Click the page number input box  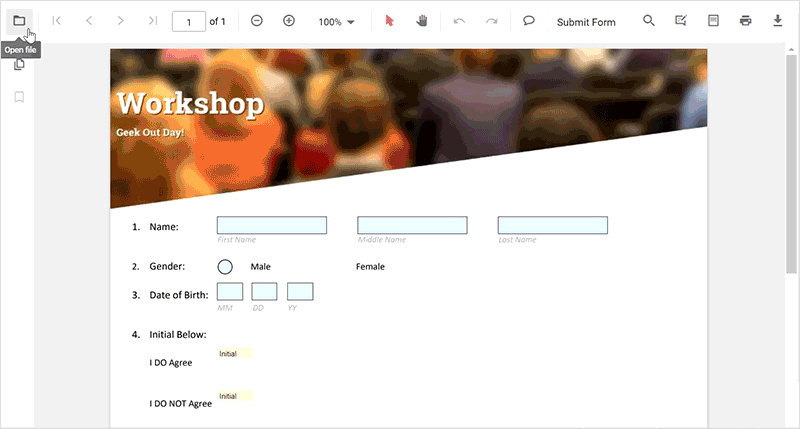click(189, 21)
